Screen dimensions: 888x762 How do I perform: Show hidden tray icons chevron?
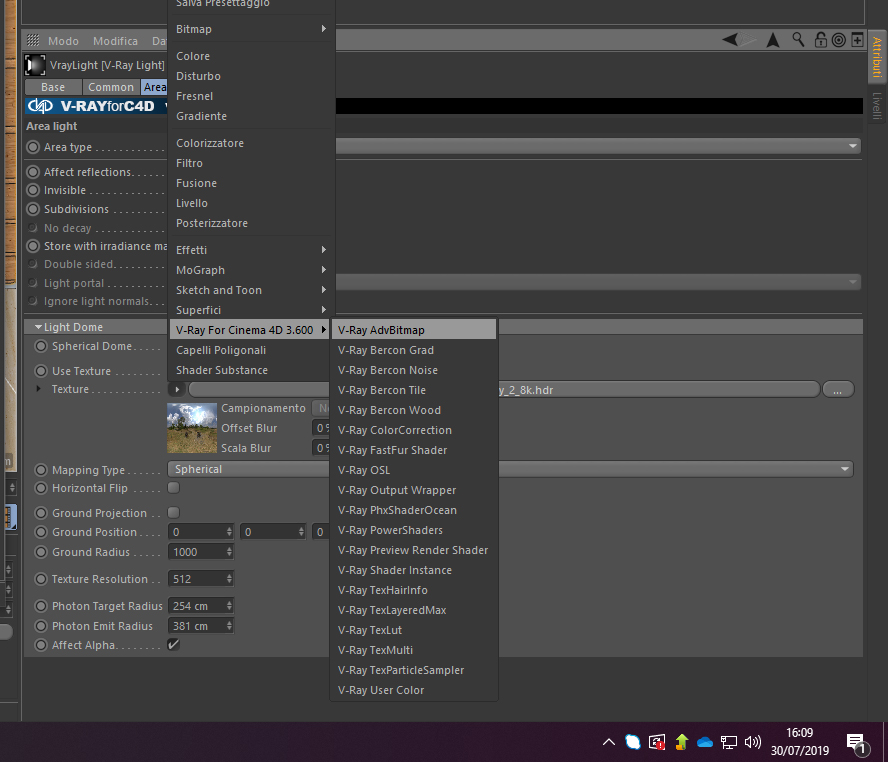tap(609, 742)
